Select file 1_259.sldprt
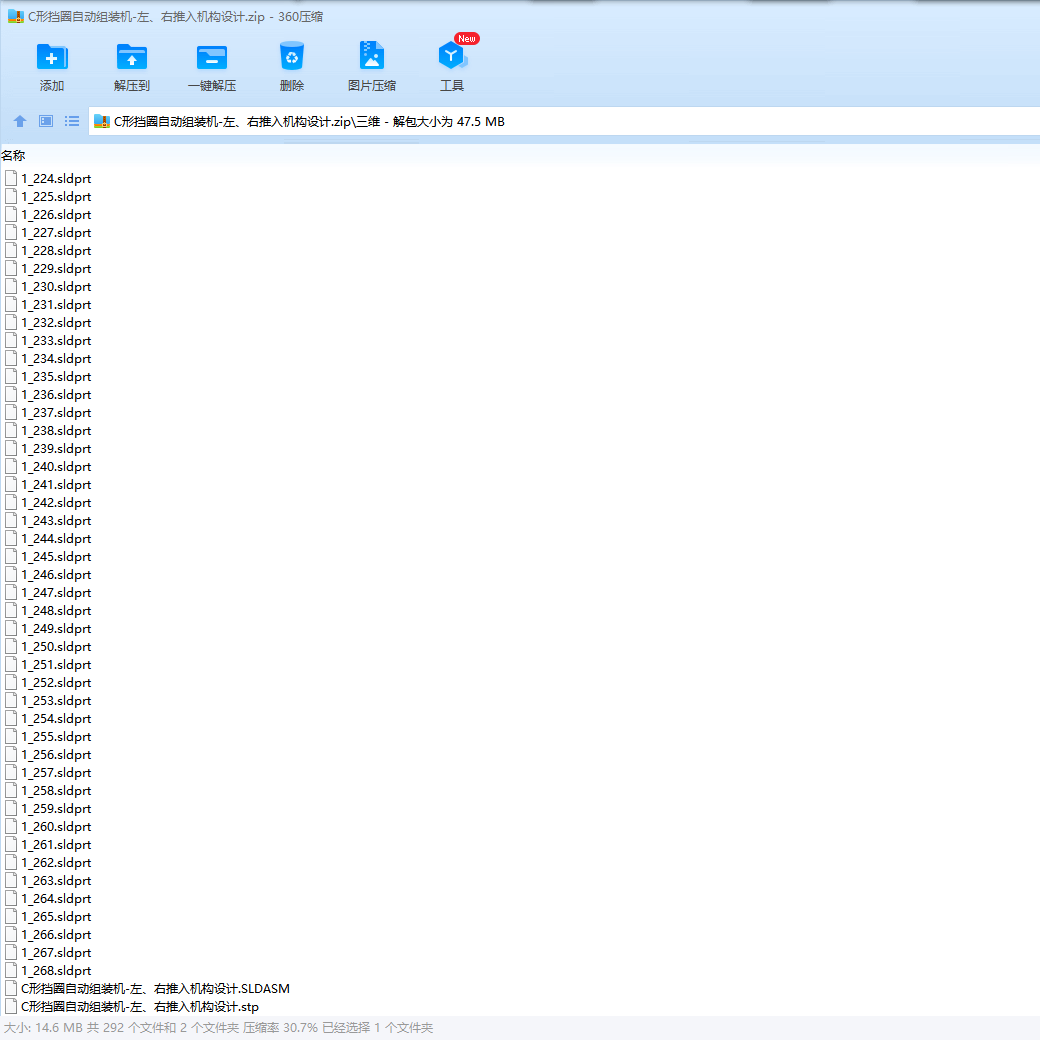The width and height of the screenshot is (1040, 1040). [56, 809]
